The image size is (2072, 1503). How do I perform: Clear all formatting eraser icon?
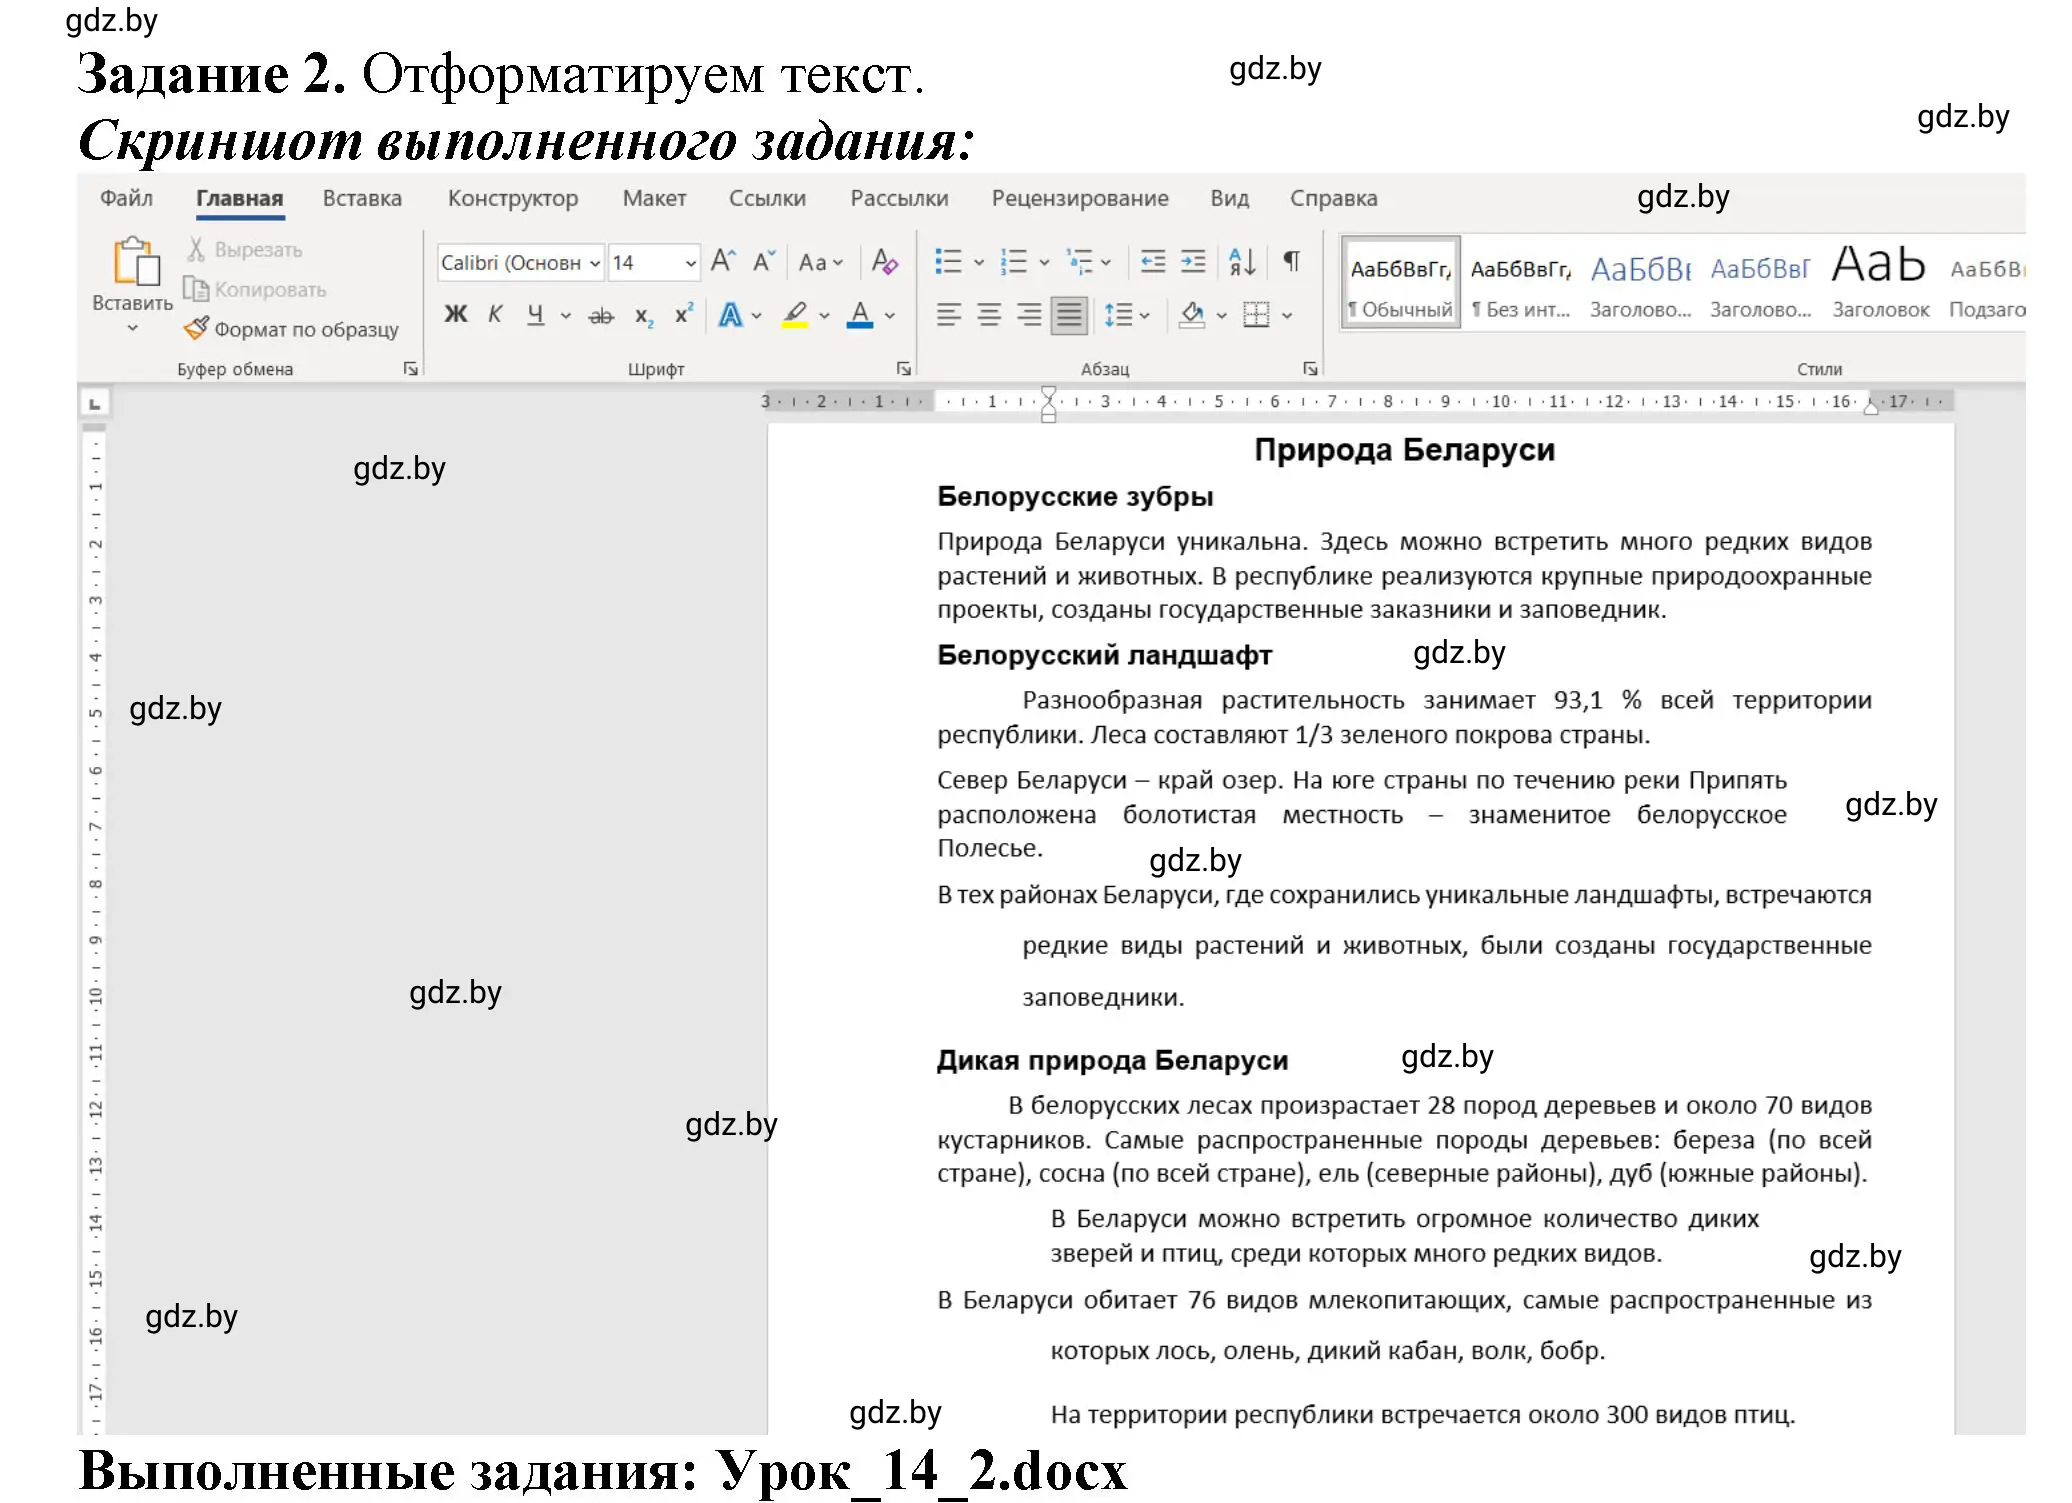click(x=885, y=262)
